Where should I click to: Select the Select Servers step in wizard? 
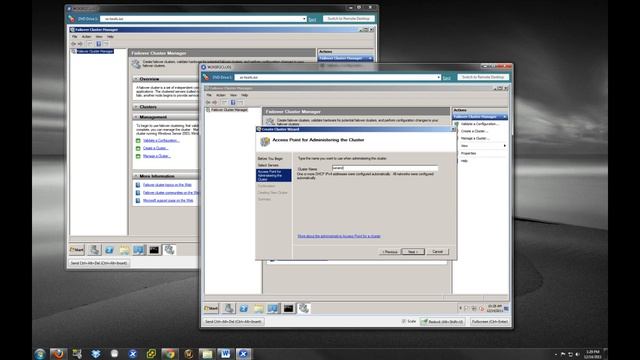[268, 165]
